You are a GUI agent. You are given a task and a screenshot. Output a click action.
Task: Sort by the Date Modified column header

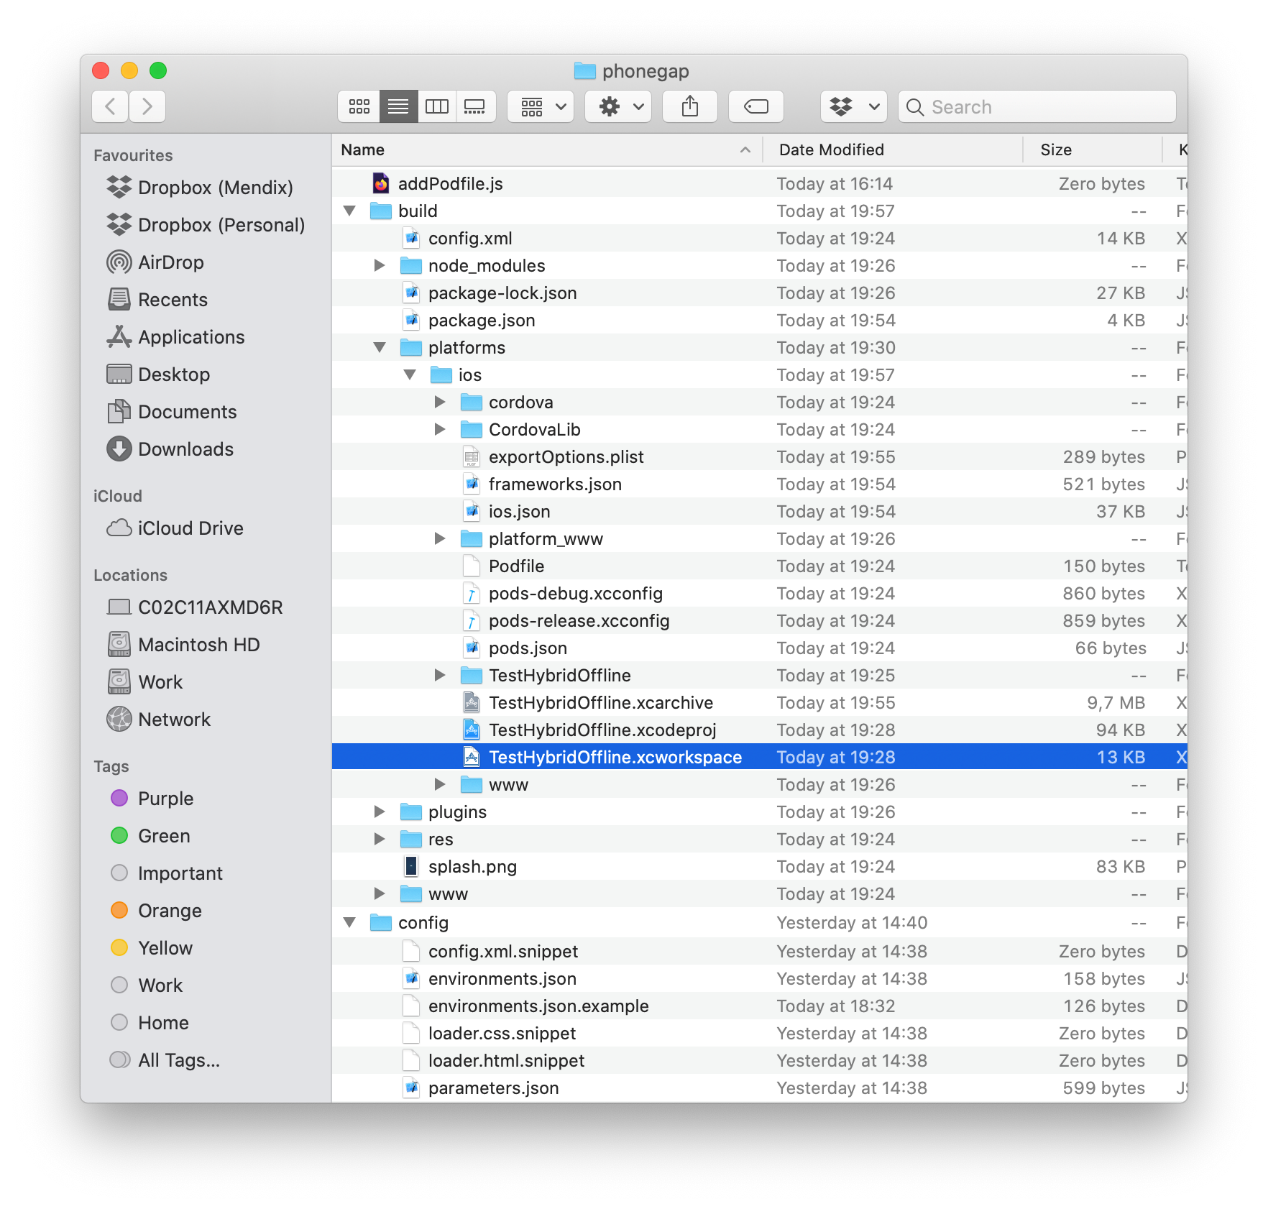893,150
